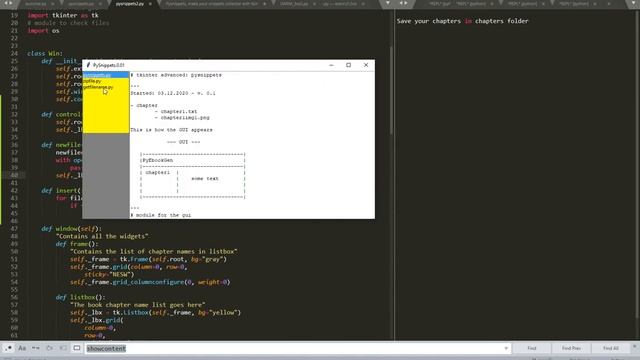Click line number 47 in gutter

coord(14,229)
